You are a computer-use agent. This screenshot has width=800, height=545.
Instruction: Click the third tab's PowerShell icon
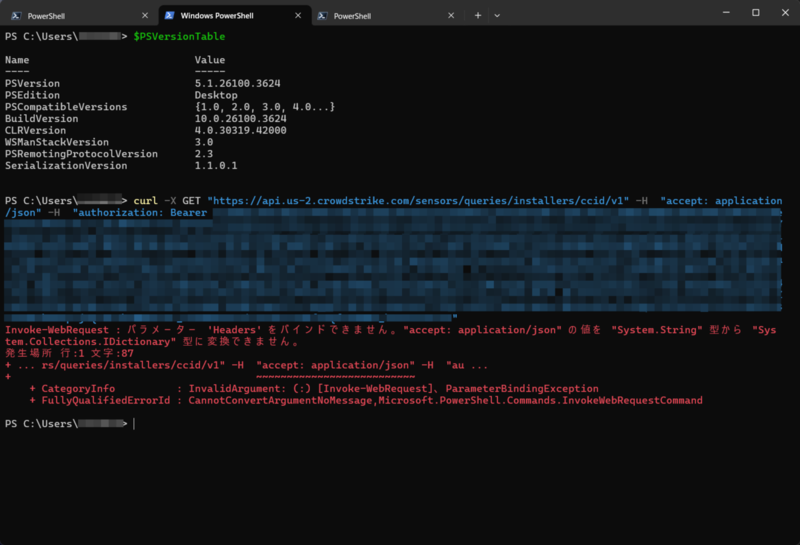click(x=322, y=16)
